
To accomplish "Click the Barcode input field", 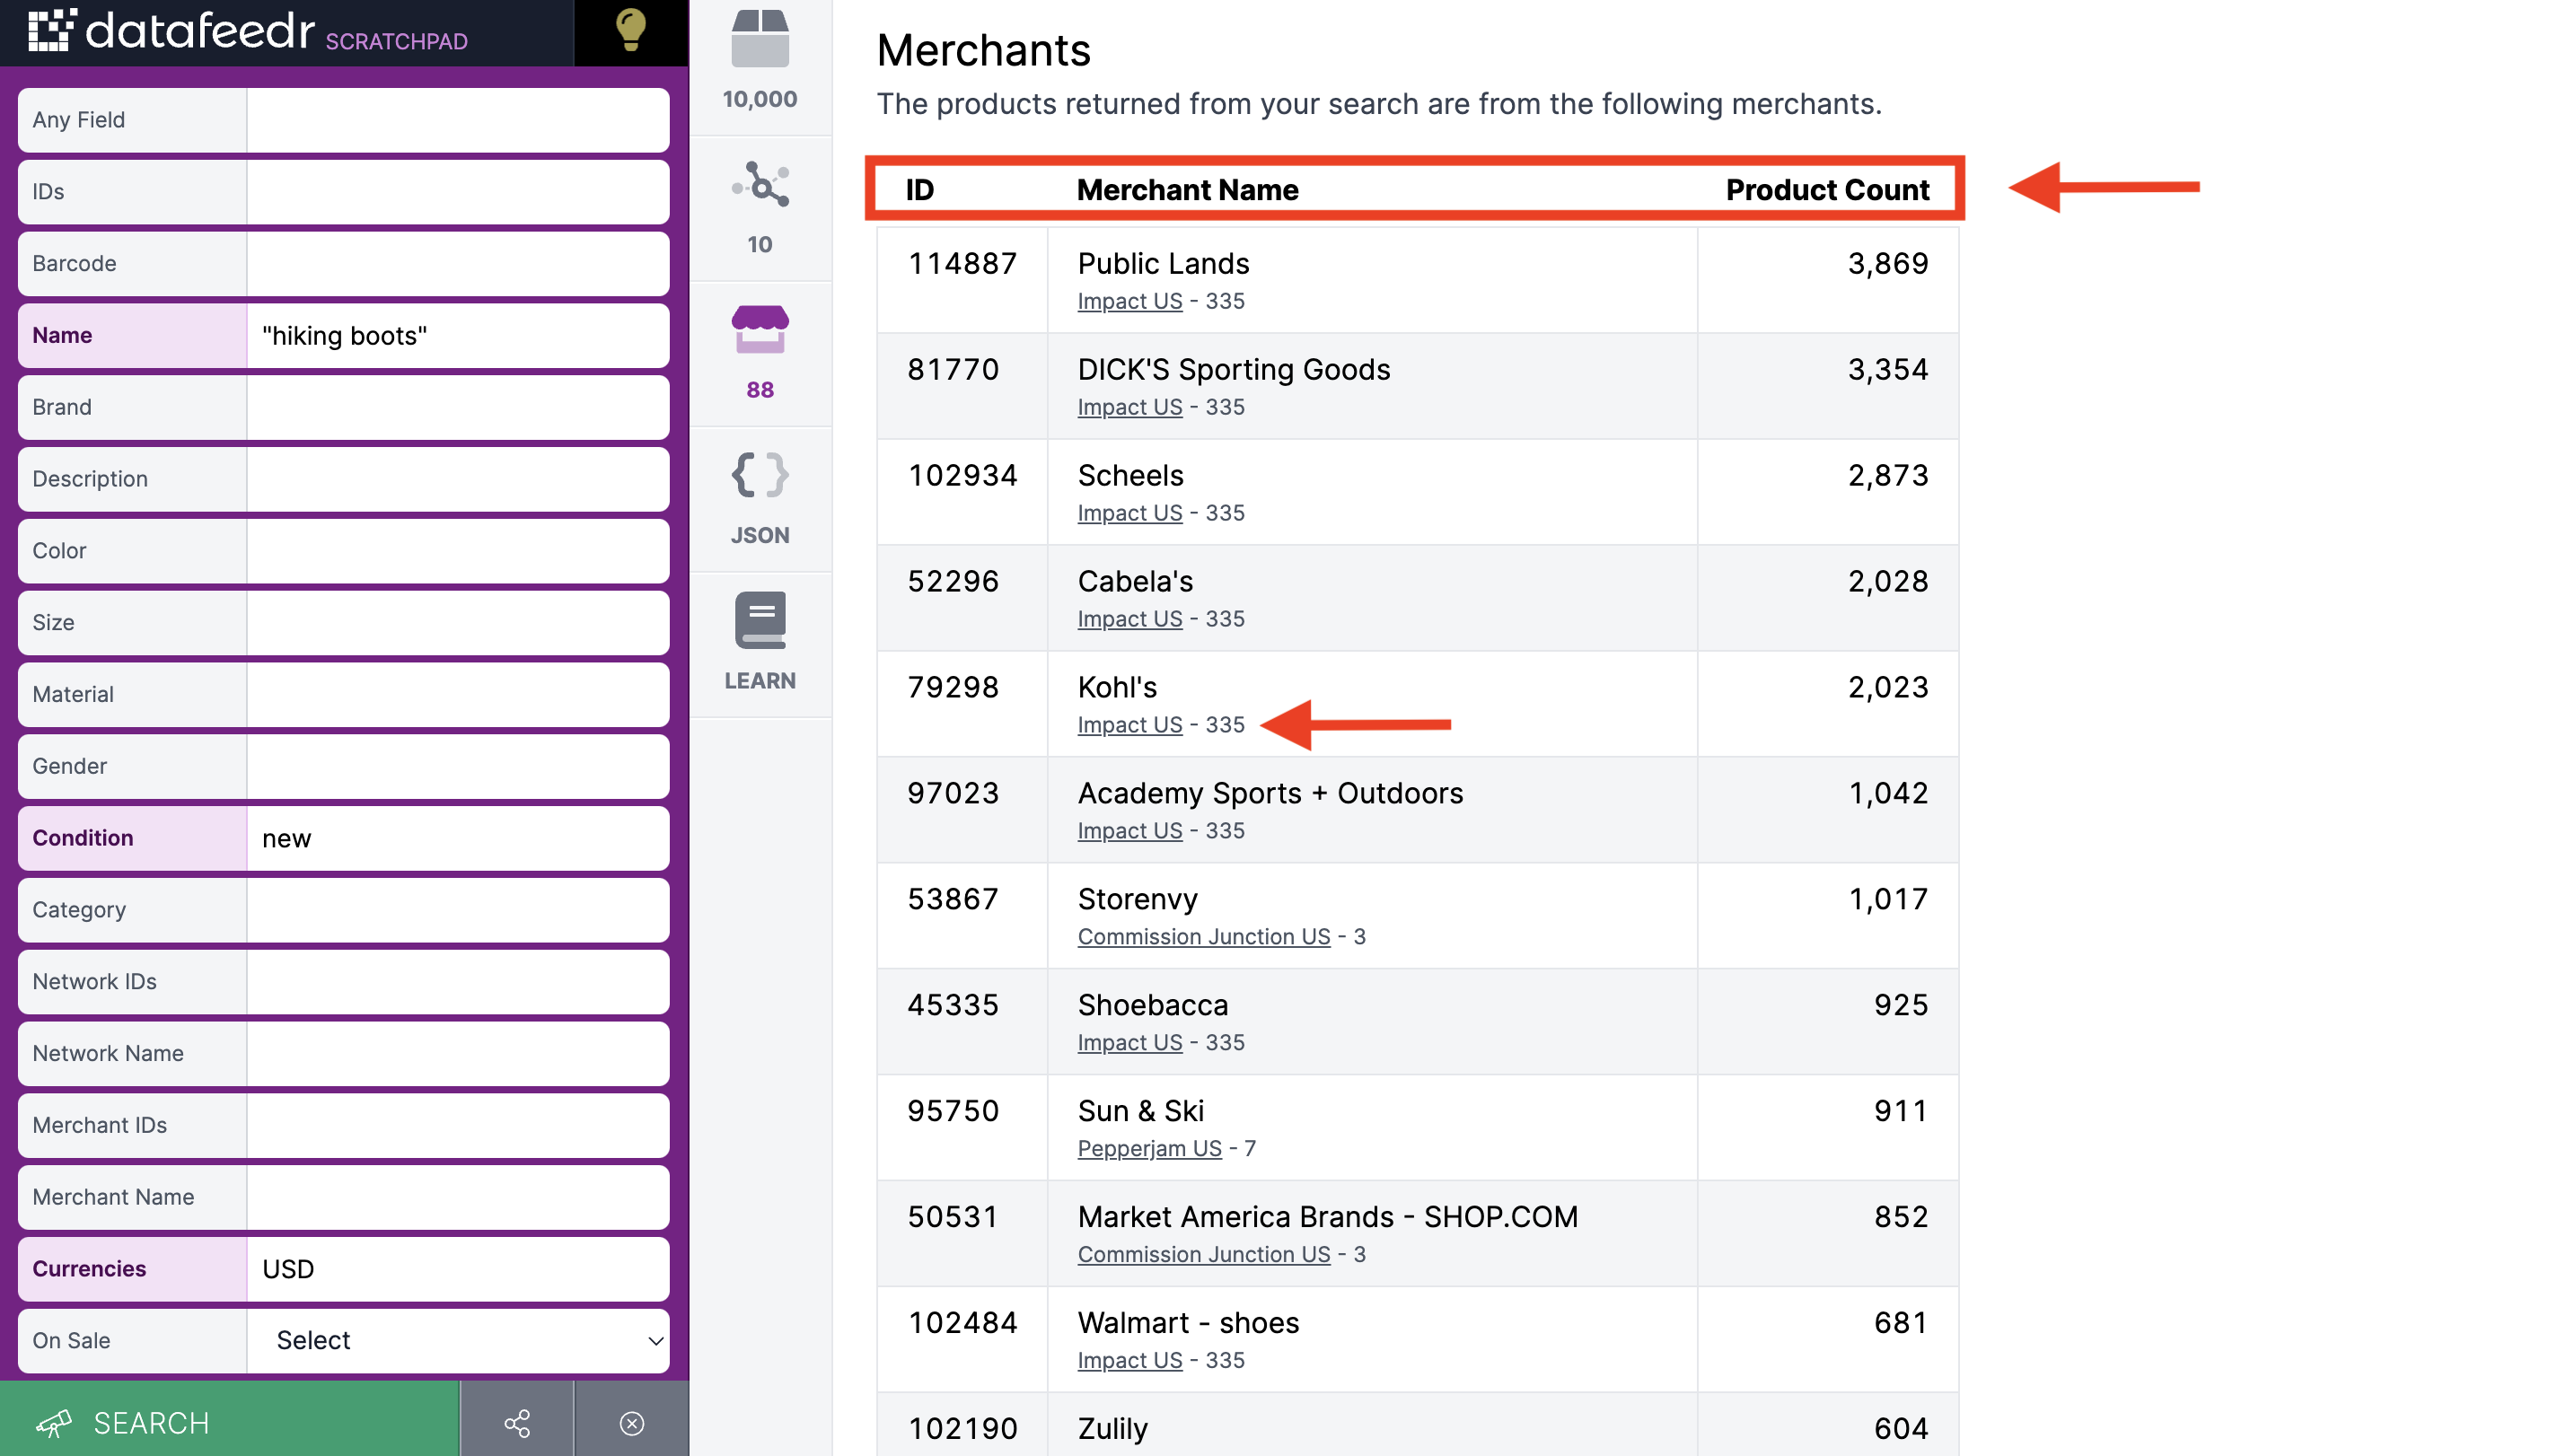I will click(x=458, y=264).
